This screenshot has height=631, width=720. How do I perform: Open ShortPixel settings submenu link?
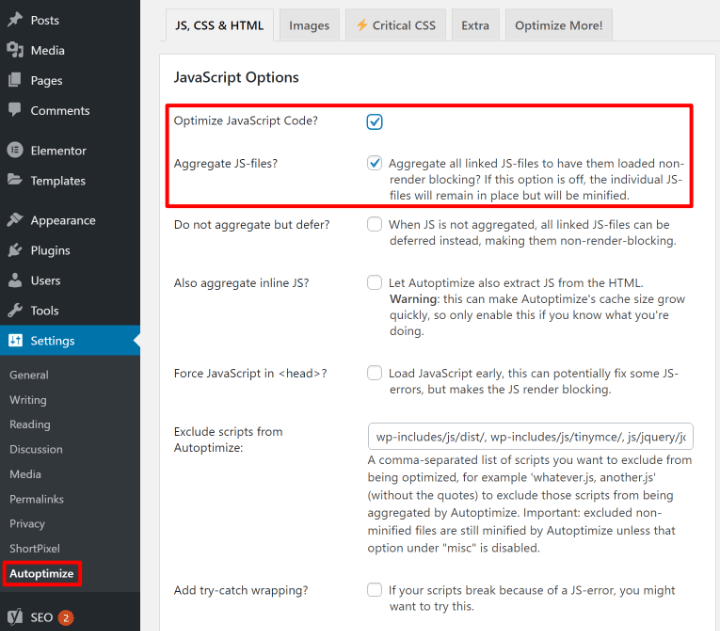34,548
